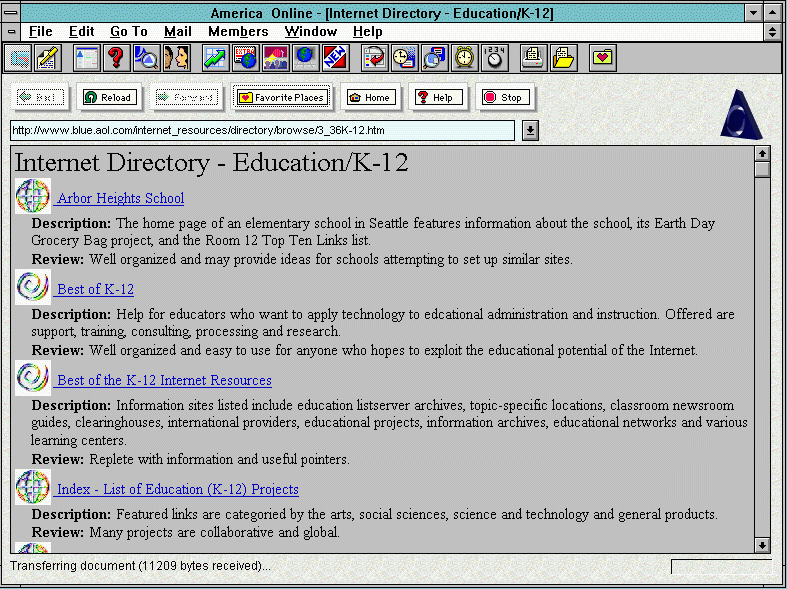
Task: Click the Reload button
Action: pos(108,97)
